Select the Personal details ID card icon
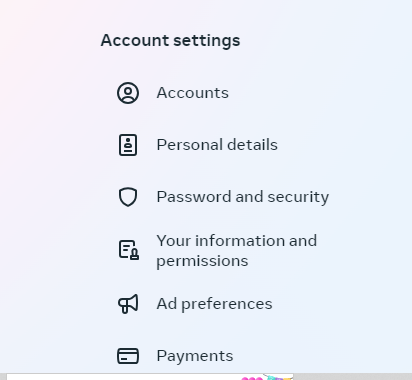Image resolution: width=412 pixels, height=380 pixels. click(x=128, y=145)
